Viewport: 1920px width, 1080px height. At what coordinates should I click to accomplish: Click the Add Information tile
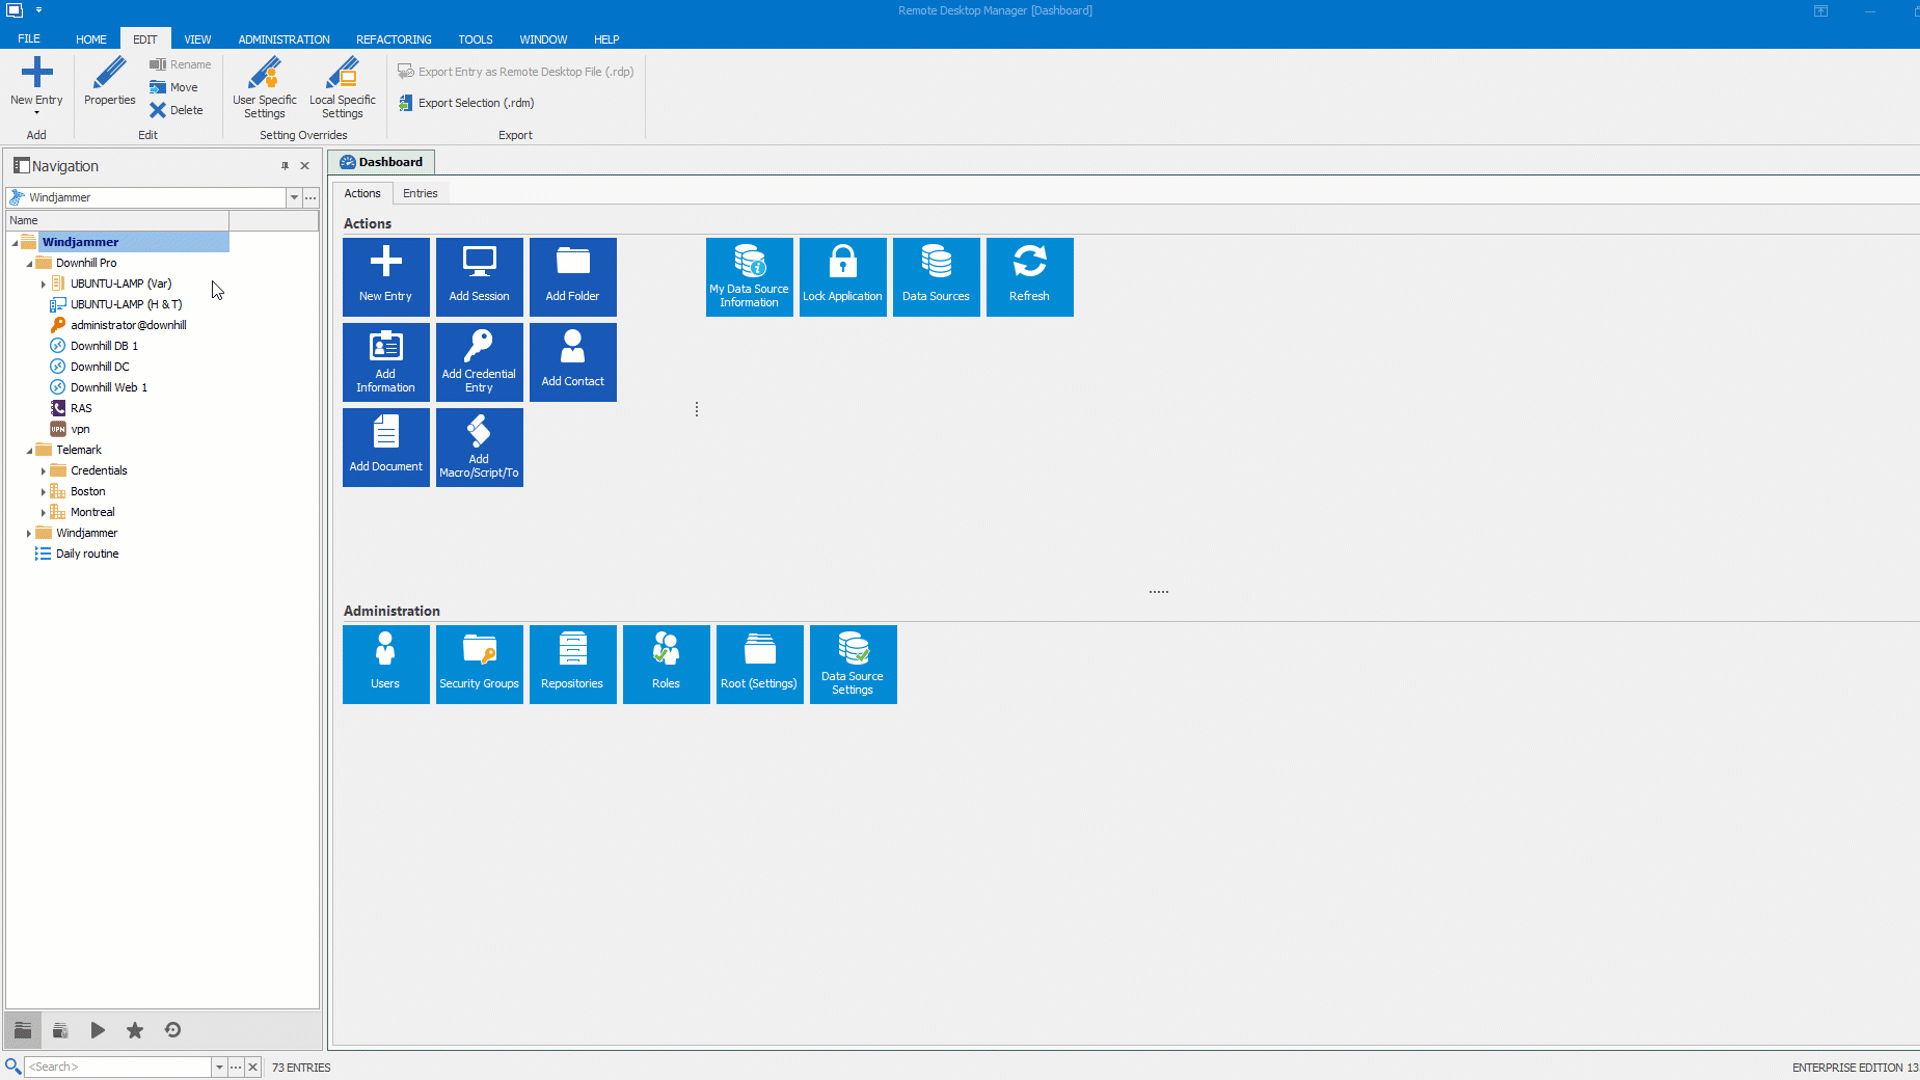coord(386,362)
